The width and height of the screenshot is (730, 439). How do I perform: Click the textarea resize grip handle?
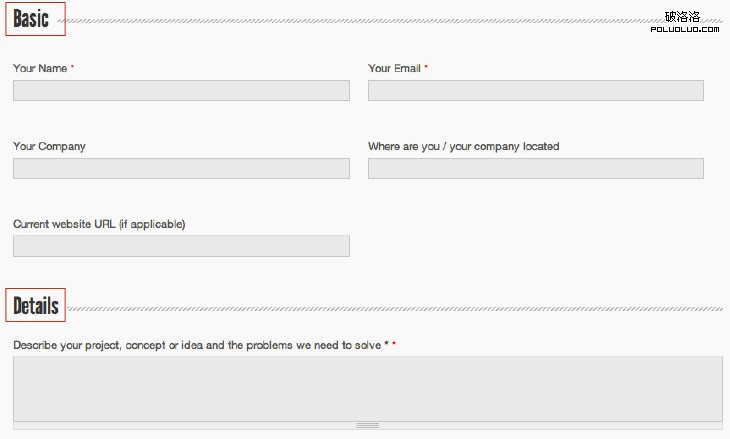point(367,425)
